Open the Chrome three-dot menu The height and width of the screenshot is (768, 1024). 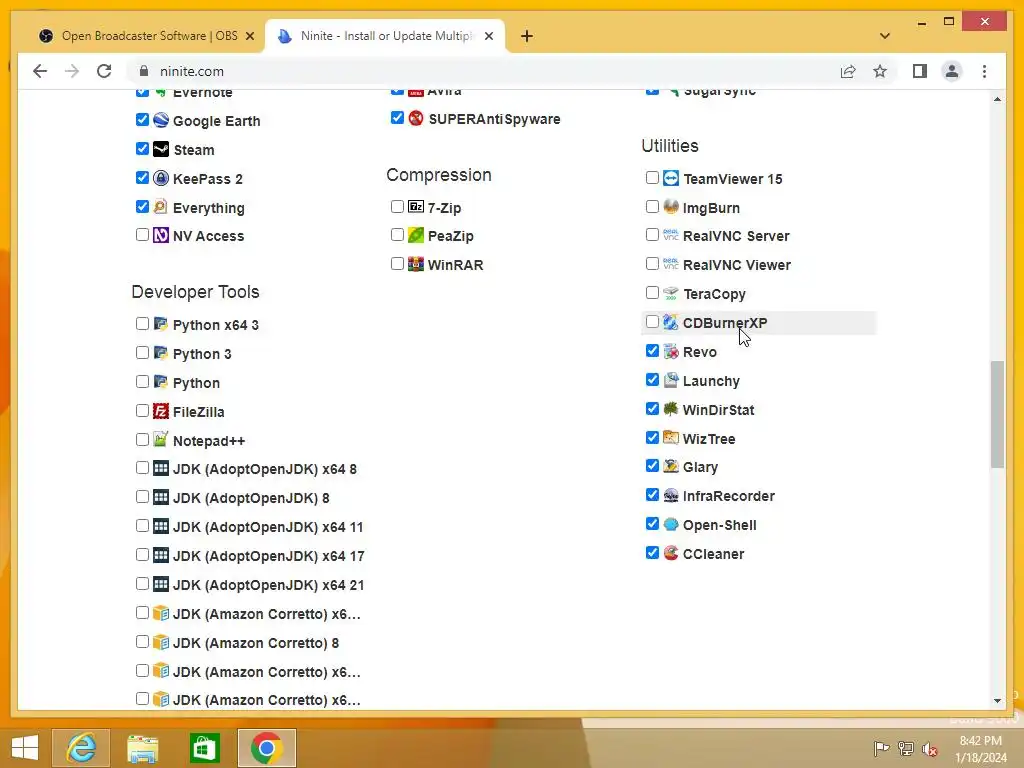pos(984,71)
